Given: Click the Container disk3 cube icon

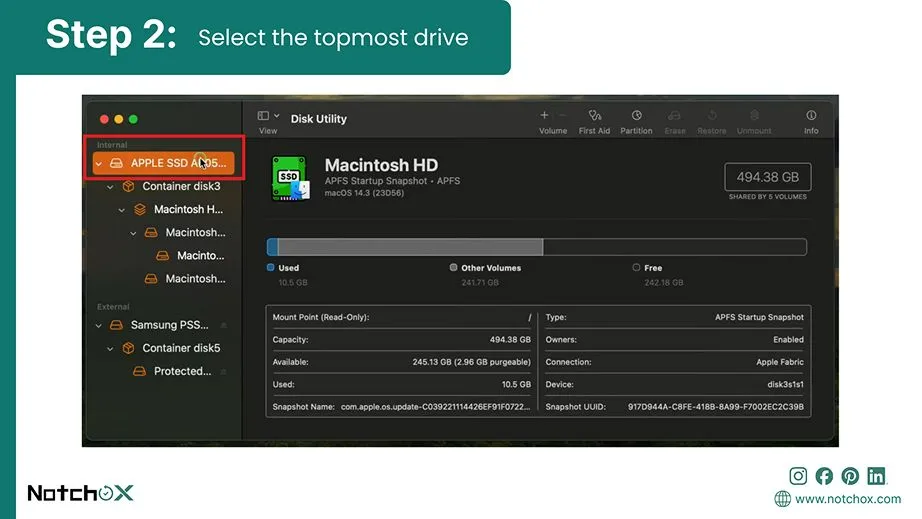Looking at the screenshot, I should tap(128, 186).
